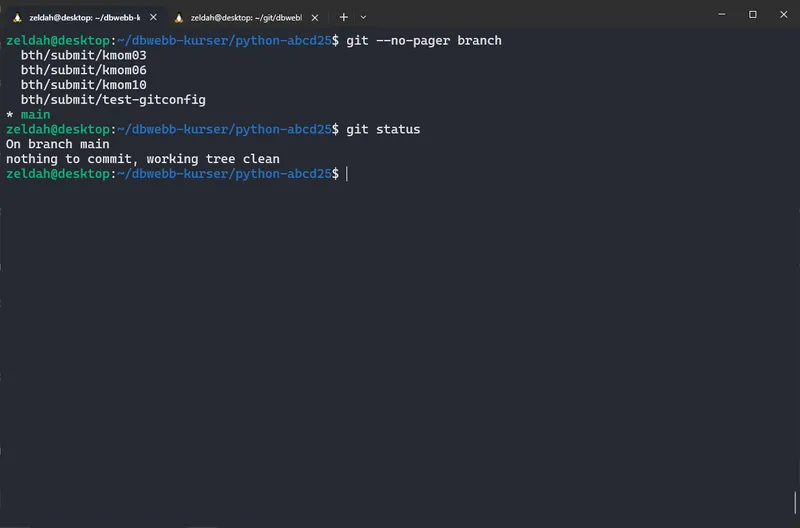Screen dimensions: 800x528
Task: Close the ~/git/dbwebb terminal tab
Action: pyautogui.click(x=315, y=17)
